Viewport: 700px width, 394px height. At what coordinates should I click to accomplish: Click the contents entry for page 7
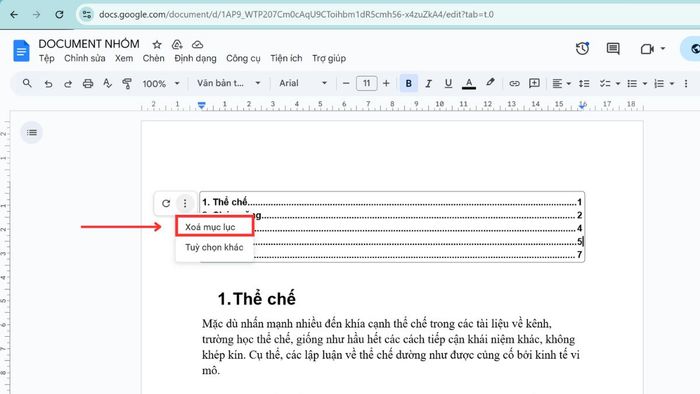[x=418, y=255]
